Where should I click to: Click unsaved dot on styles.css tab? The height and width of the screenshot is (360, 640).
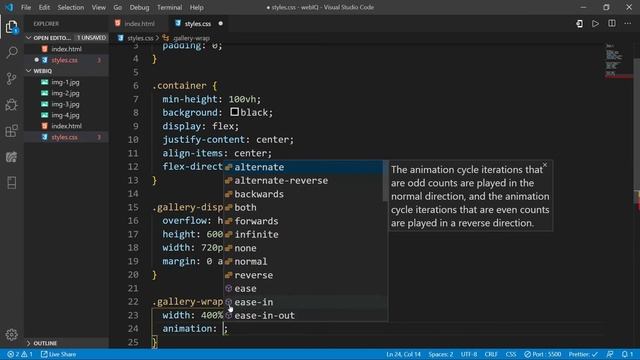(220, 24)
